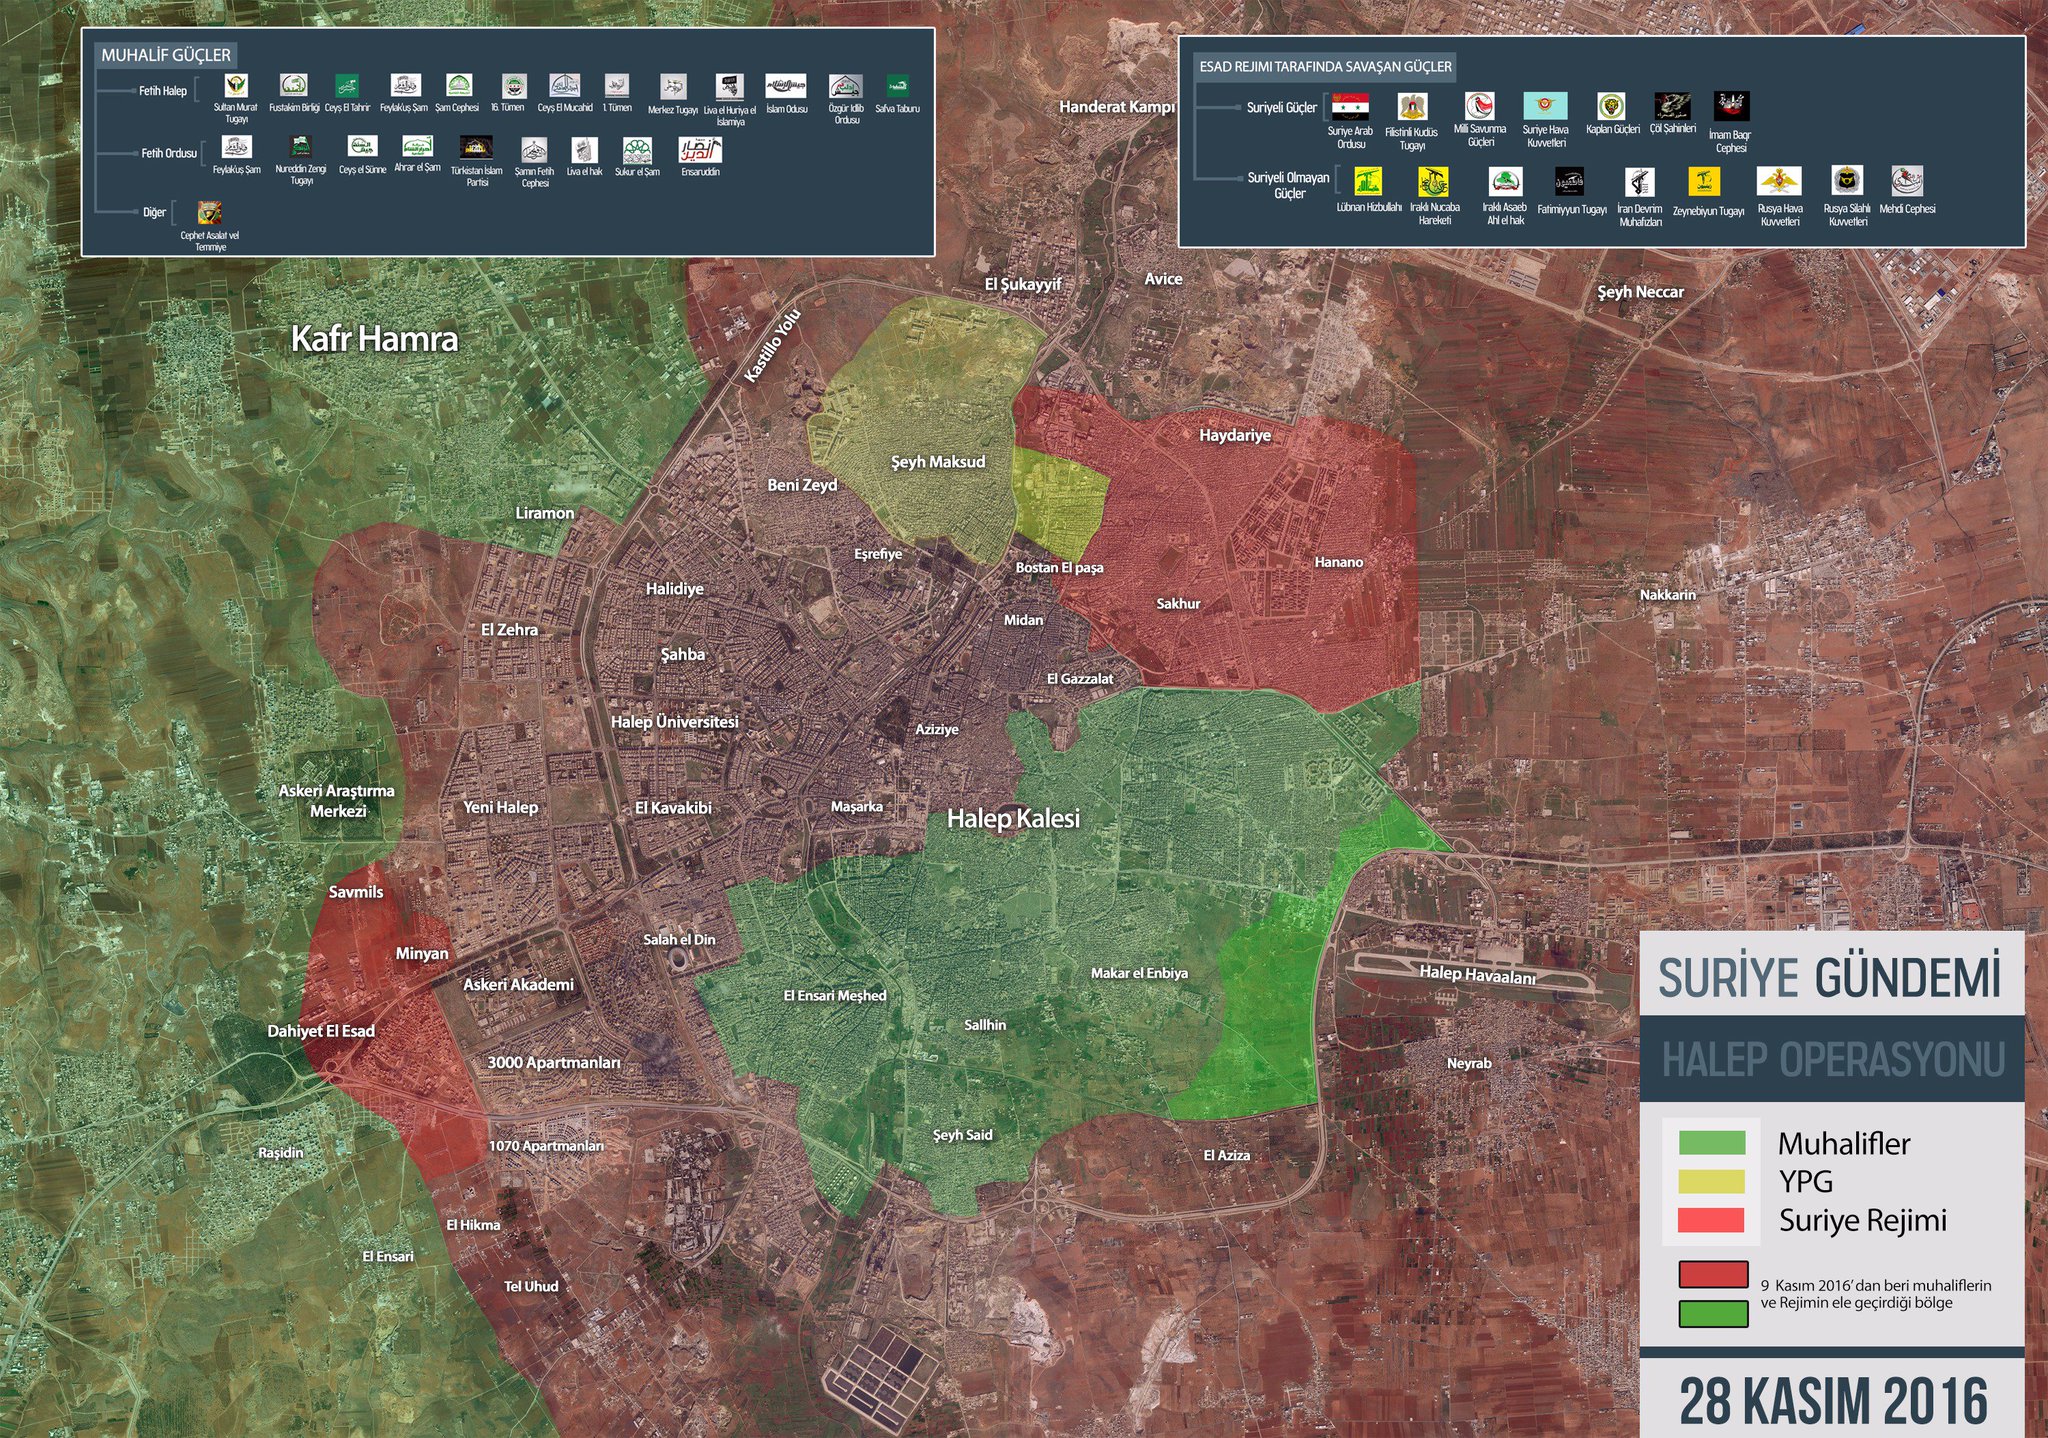Select the Fetih Ordusu branch label
The height and width of the screenshot is (1438, 2048).
[168, 153]
